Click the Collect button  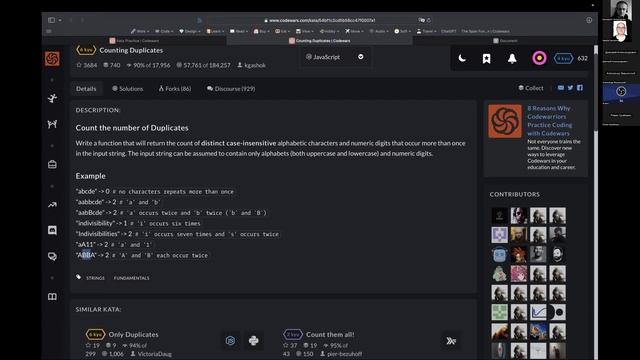pos(531,88)
